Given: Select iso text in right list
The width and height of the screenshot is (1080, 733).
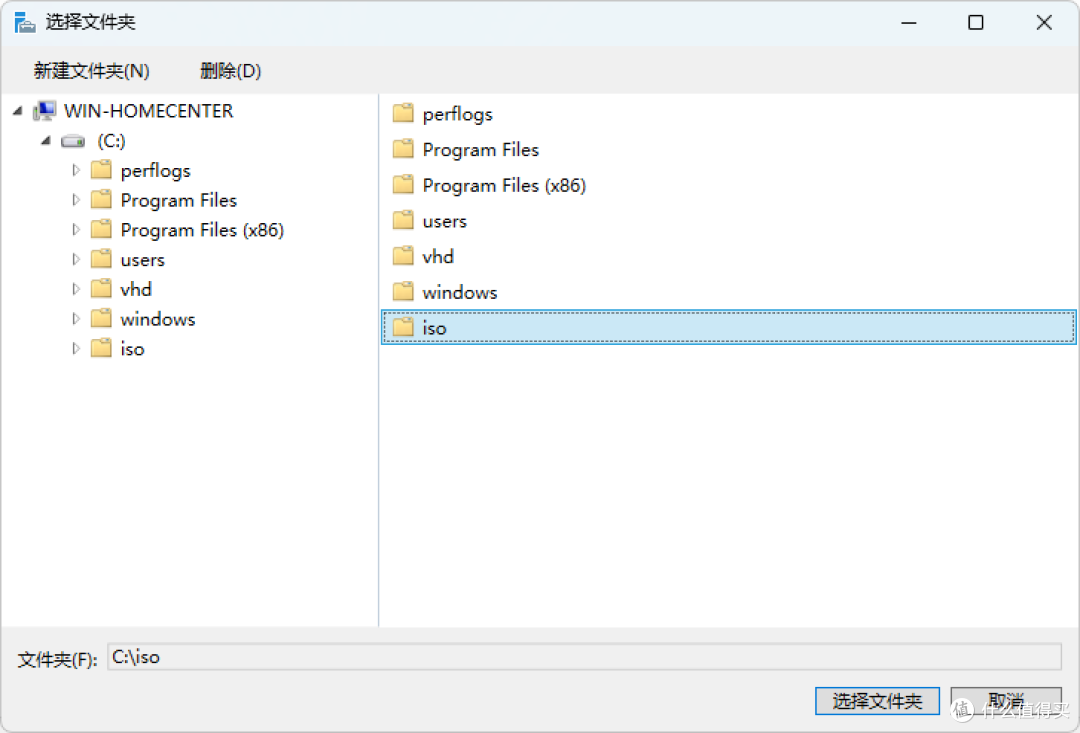Looking at the screenshot, I should tap(435, 329).
